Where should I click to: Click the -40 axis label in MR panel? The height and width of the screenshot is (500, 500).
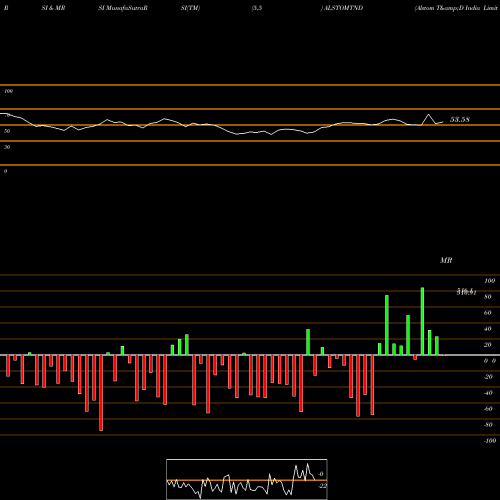[x=488, y=393]
